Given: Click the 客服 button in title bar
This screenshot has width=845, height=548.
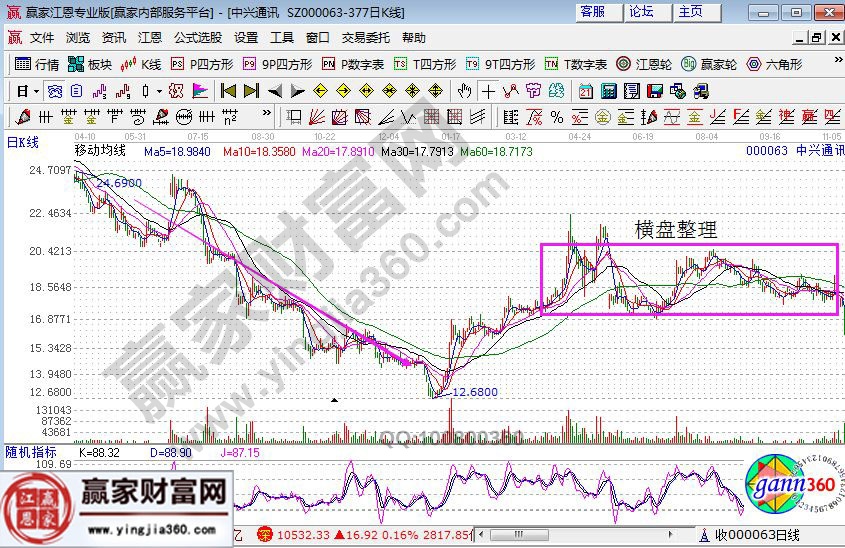Looking at the screenshot, I should coord(592,12).
